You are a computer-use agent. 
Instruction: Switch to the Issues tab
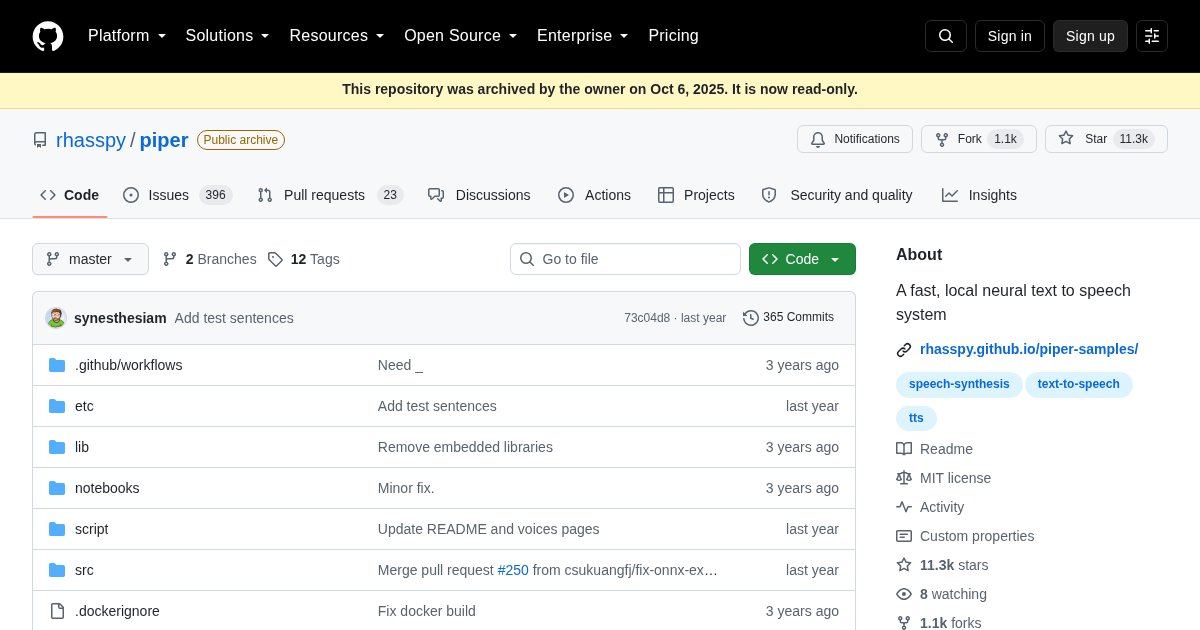(177, 195)
